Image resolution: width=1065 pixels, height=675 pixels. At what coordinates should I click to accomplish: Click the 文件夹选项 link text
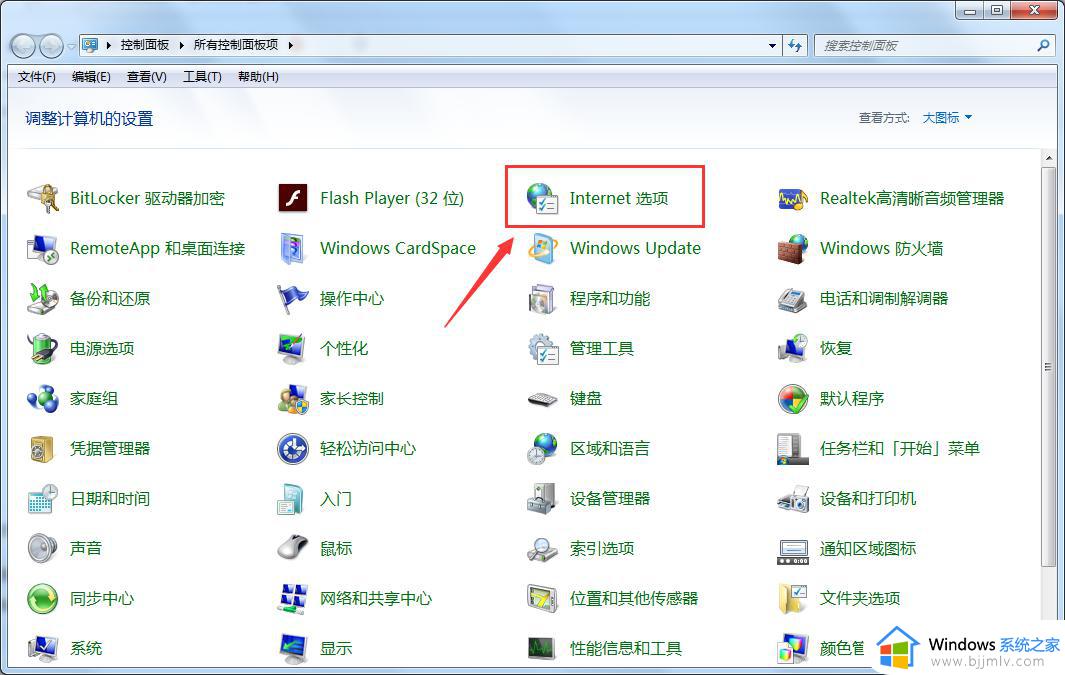point(859,599)
